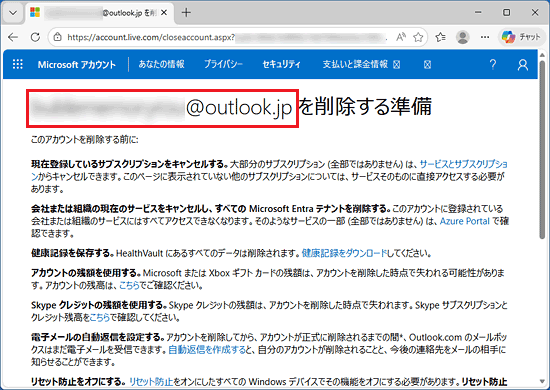Screen dimensions: 550x390
Task: View site information lock icon
Action: click(x=58, y=37)
